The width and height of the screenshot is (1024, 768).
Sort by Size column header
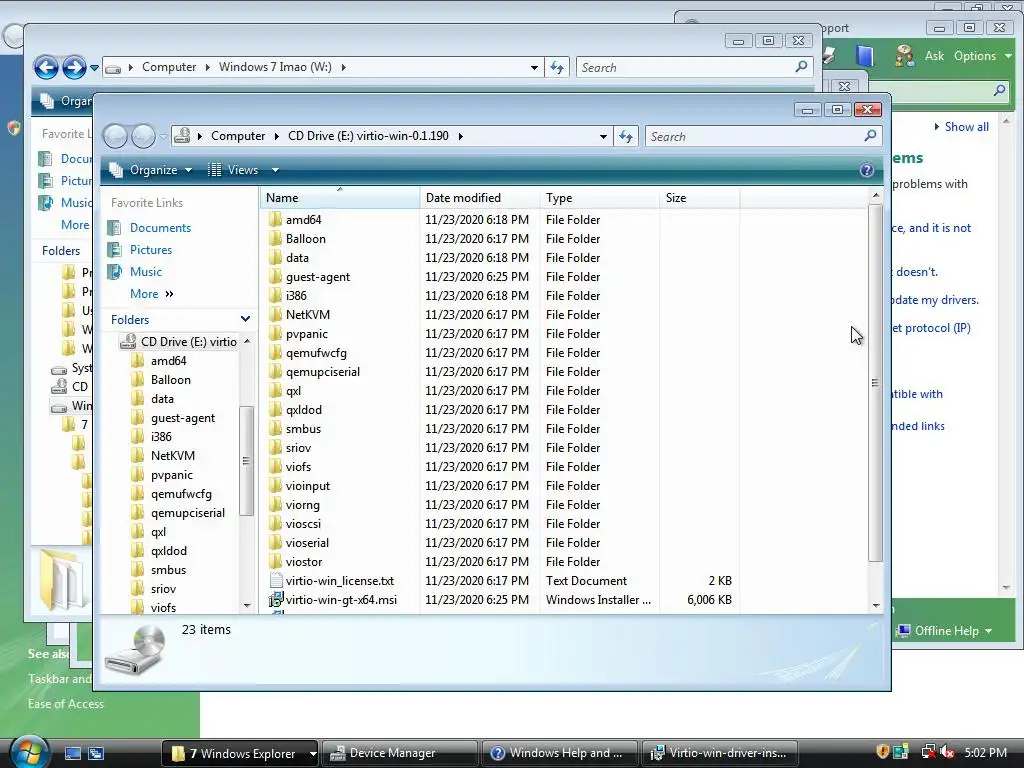tap(699, 198)
